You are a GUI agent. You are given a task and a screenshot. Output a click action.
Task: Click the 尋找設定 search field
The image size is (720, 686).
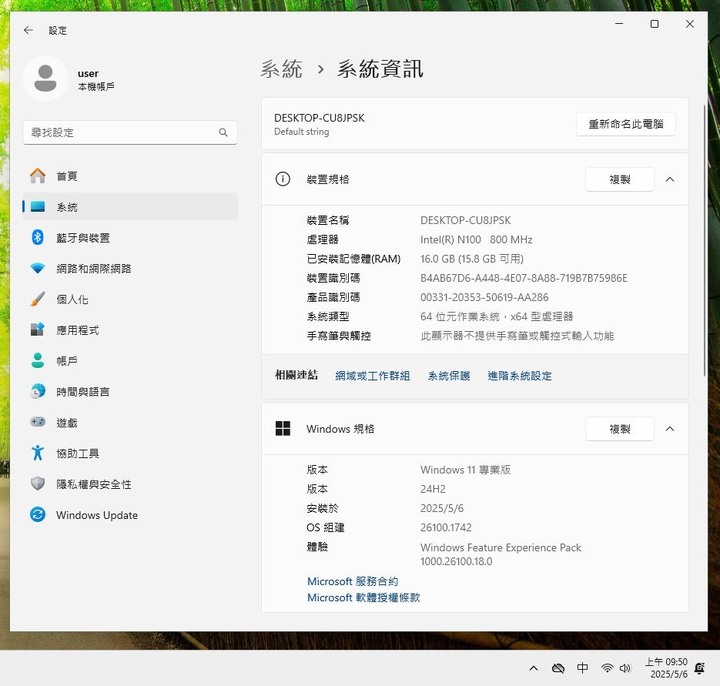click(x=130, y=133)
